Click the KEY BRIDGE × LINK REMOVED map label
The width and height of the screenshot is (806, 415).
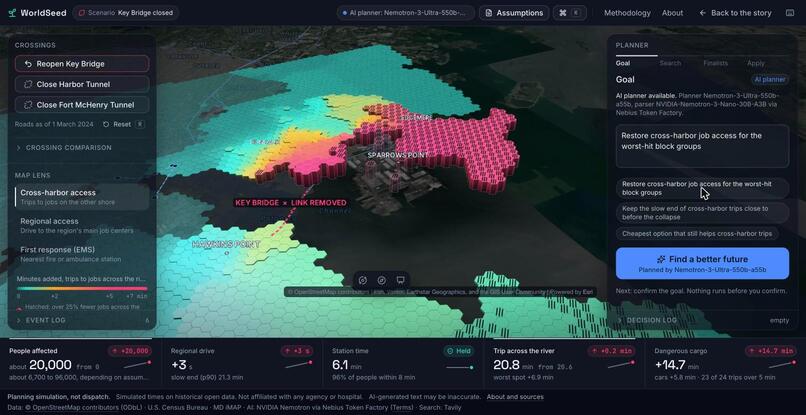(291, 203)
